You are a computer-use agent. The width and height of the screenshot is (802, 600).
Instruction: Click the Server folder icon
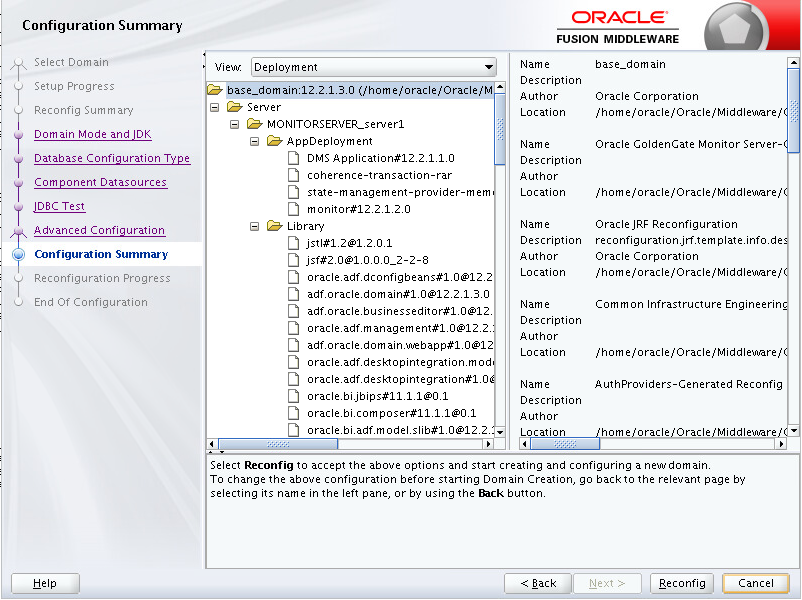(235, 107)
